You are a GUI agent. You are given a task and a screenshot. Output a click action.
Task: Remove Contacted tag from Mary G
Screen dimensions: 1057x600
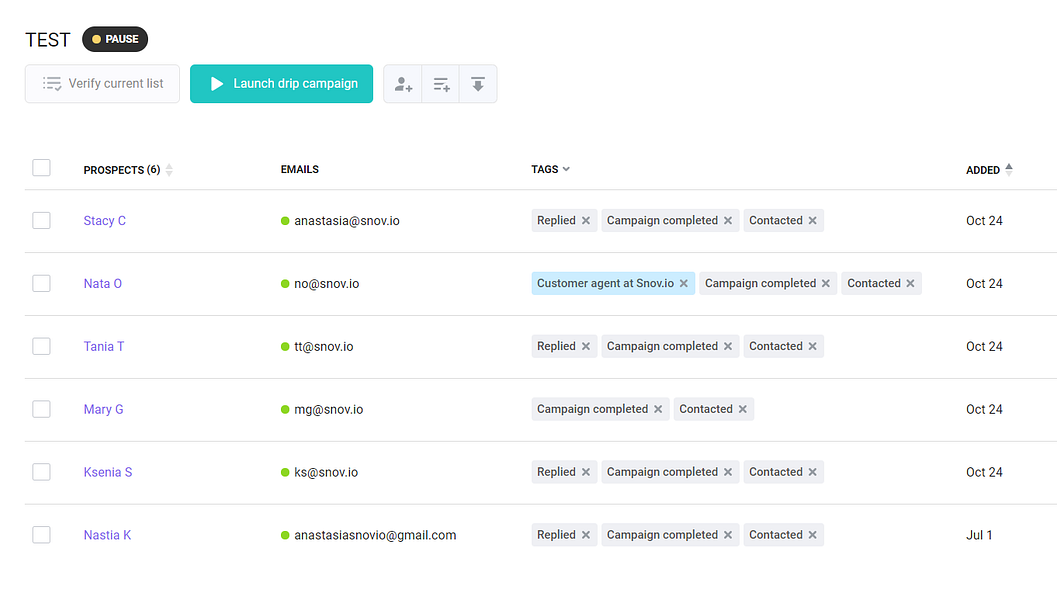coord(743,409)
